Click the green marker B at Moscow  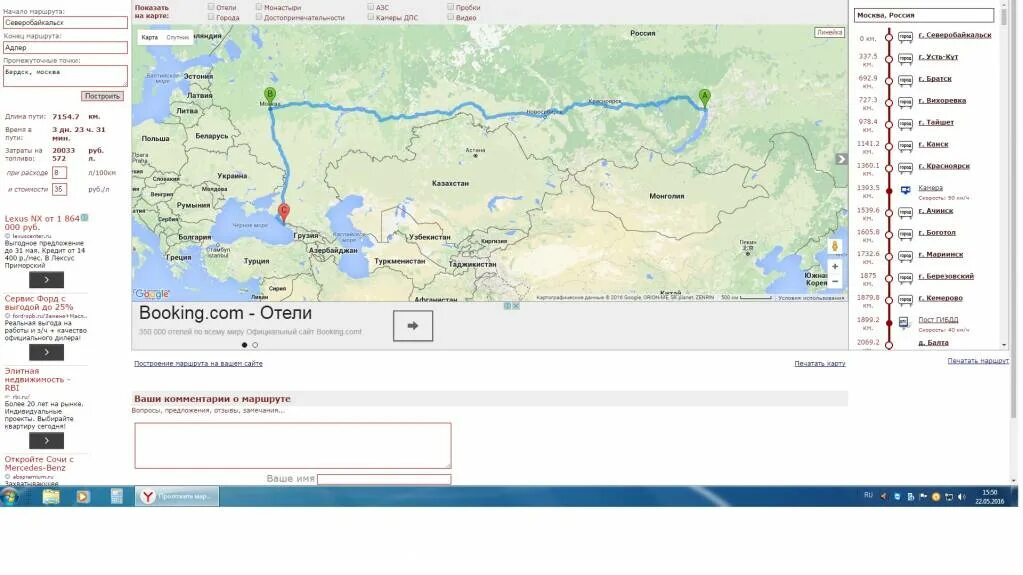pyautogui.click(x=269, y=97)
